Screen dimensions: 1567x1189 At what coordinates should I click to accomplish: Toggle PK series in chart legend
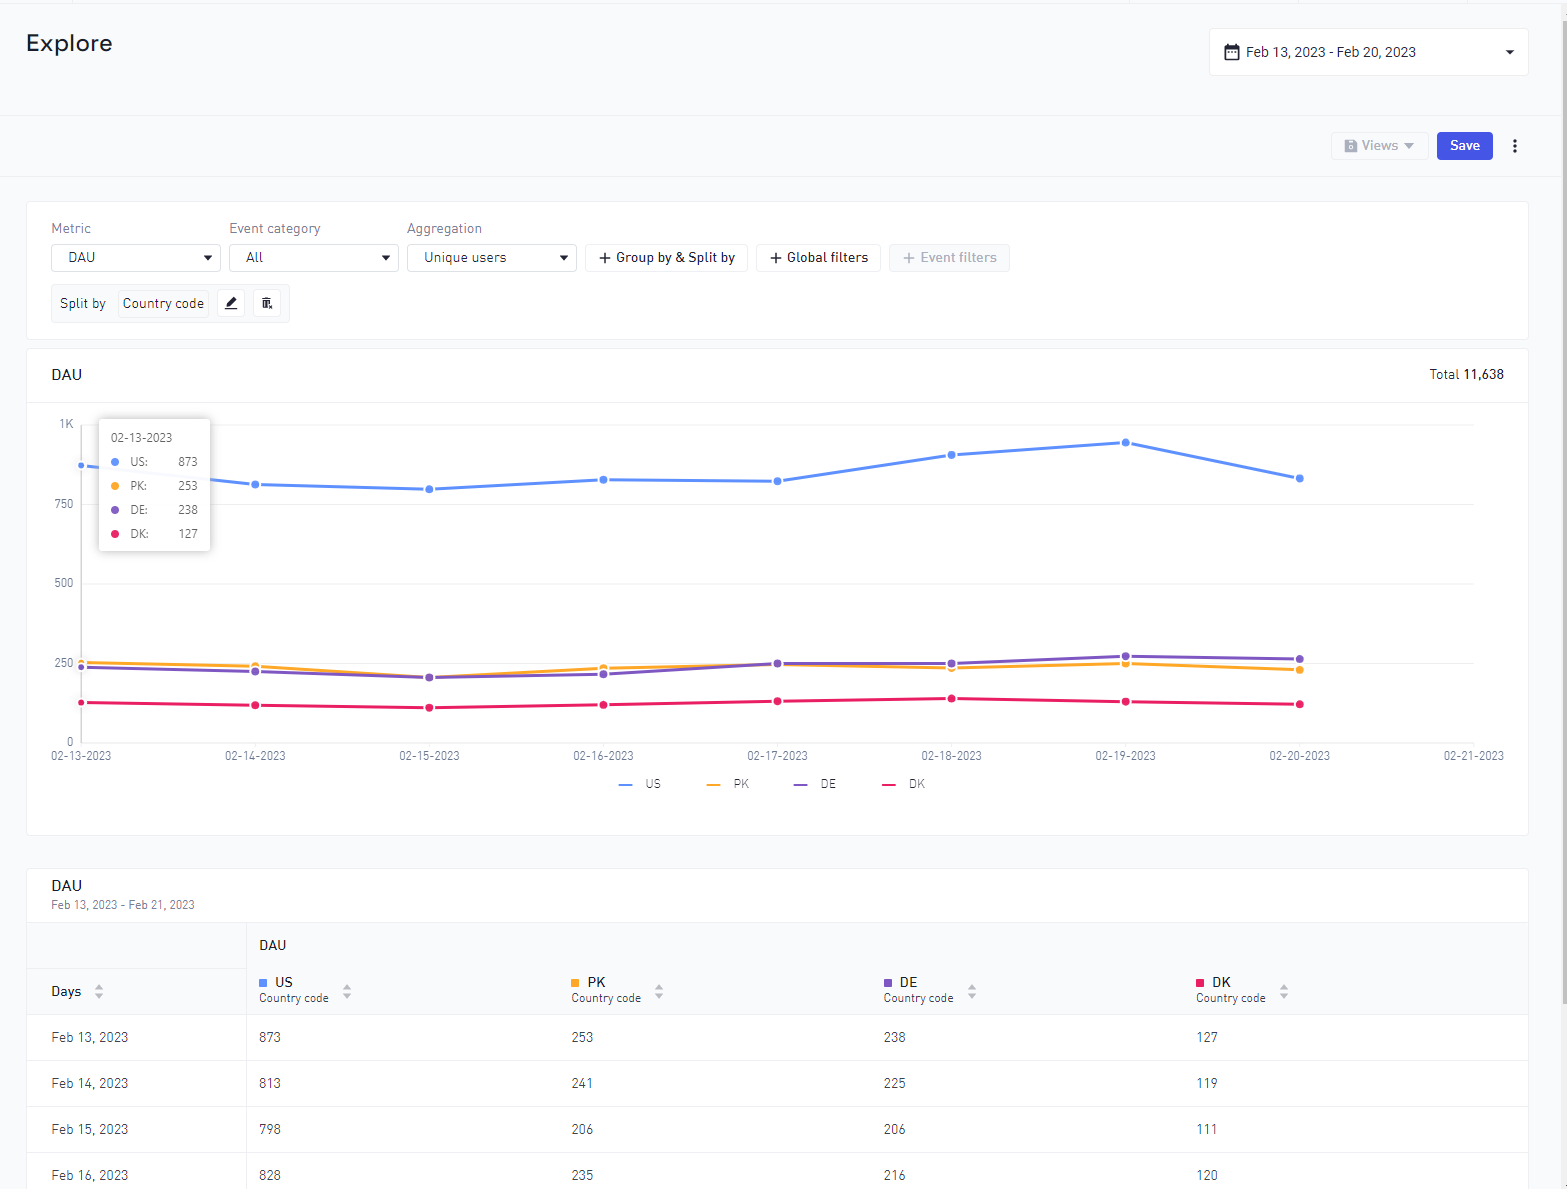pyautogui.click(x=728, y=784)
